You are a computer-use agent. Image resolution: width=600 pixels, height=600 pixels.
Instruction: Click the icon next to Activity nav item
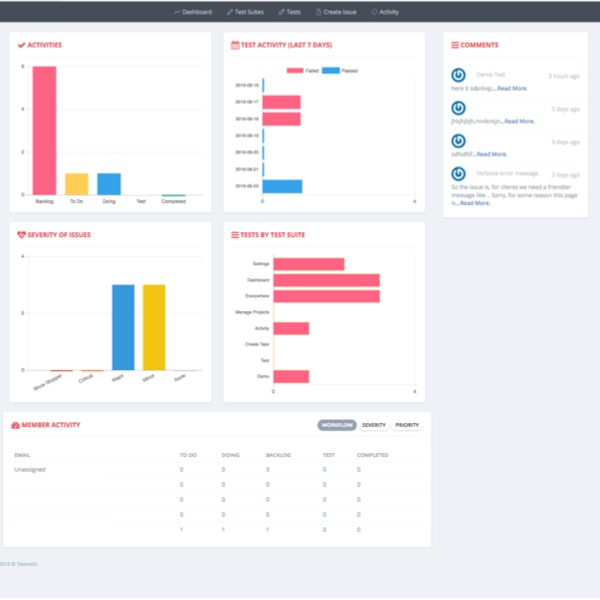[x=374, y=12]
